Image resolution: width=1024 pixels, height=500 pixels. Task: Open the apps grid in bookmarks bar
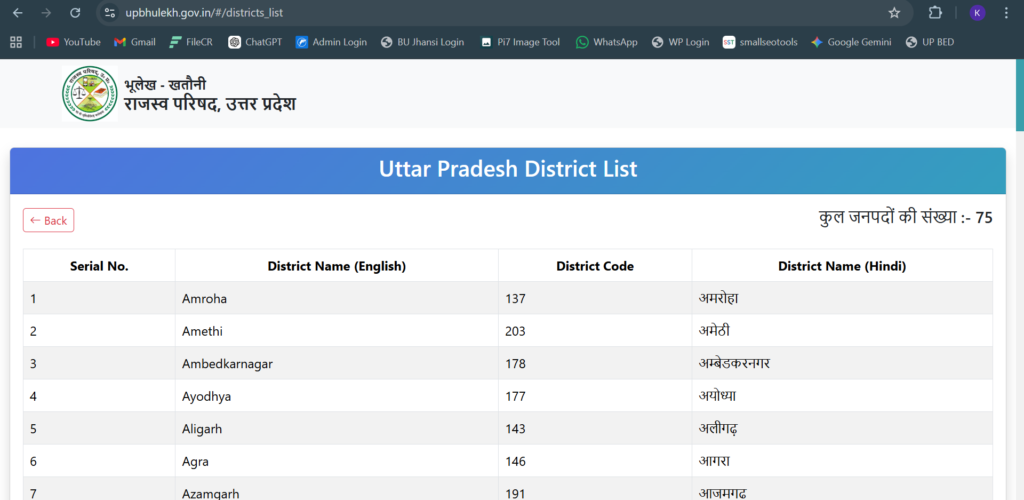click(16, 42)
